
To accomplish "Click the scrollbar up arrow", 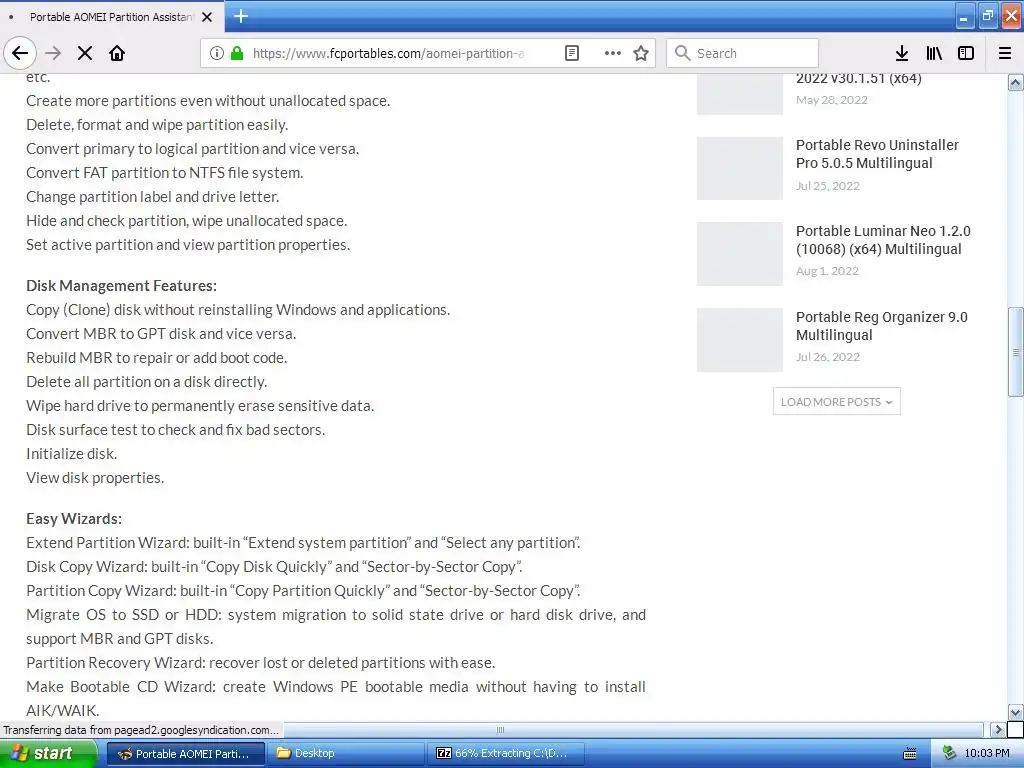I will click(1016, 82).
